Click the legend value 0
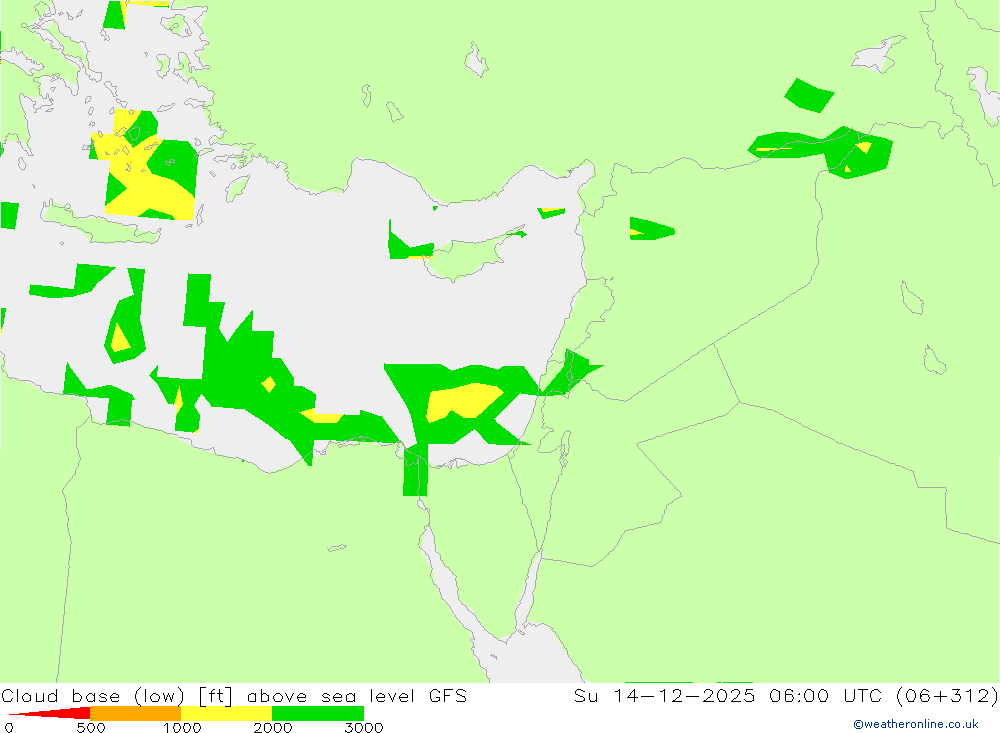 click(9, 727)
